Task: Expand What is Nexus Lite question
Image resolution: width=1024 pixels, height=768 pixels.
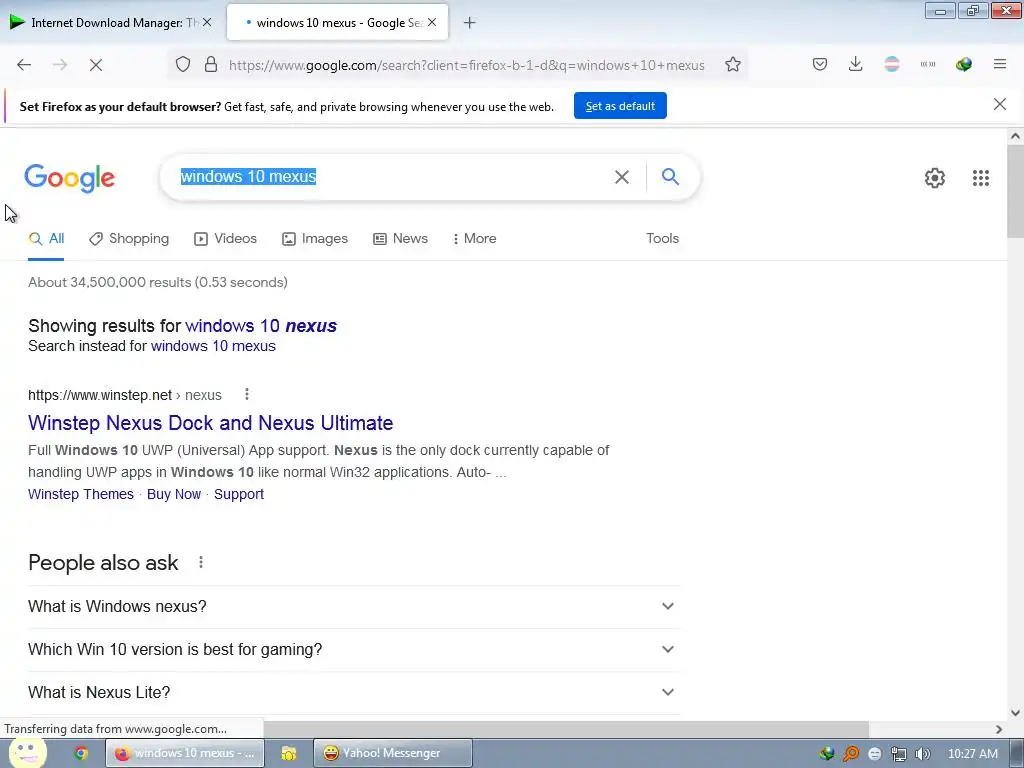Action: point(353,693)
